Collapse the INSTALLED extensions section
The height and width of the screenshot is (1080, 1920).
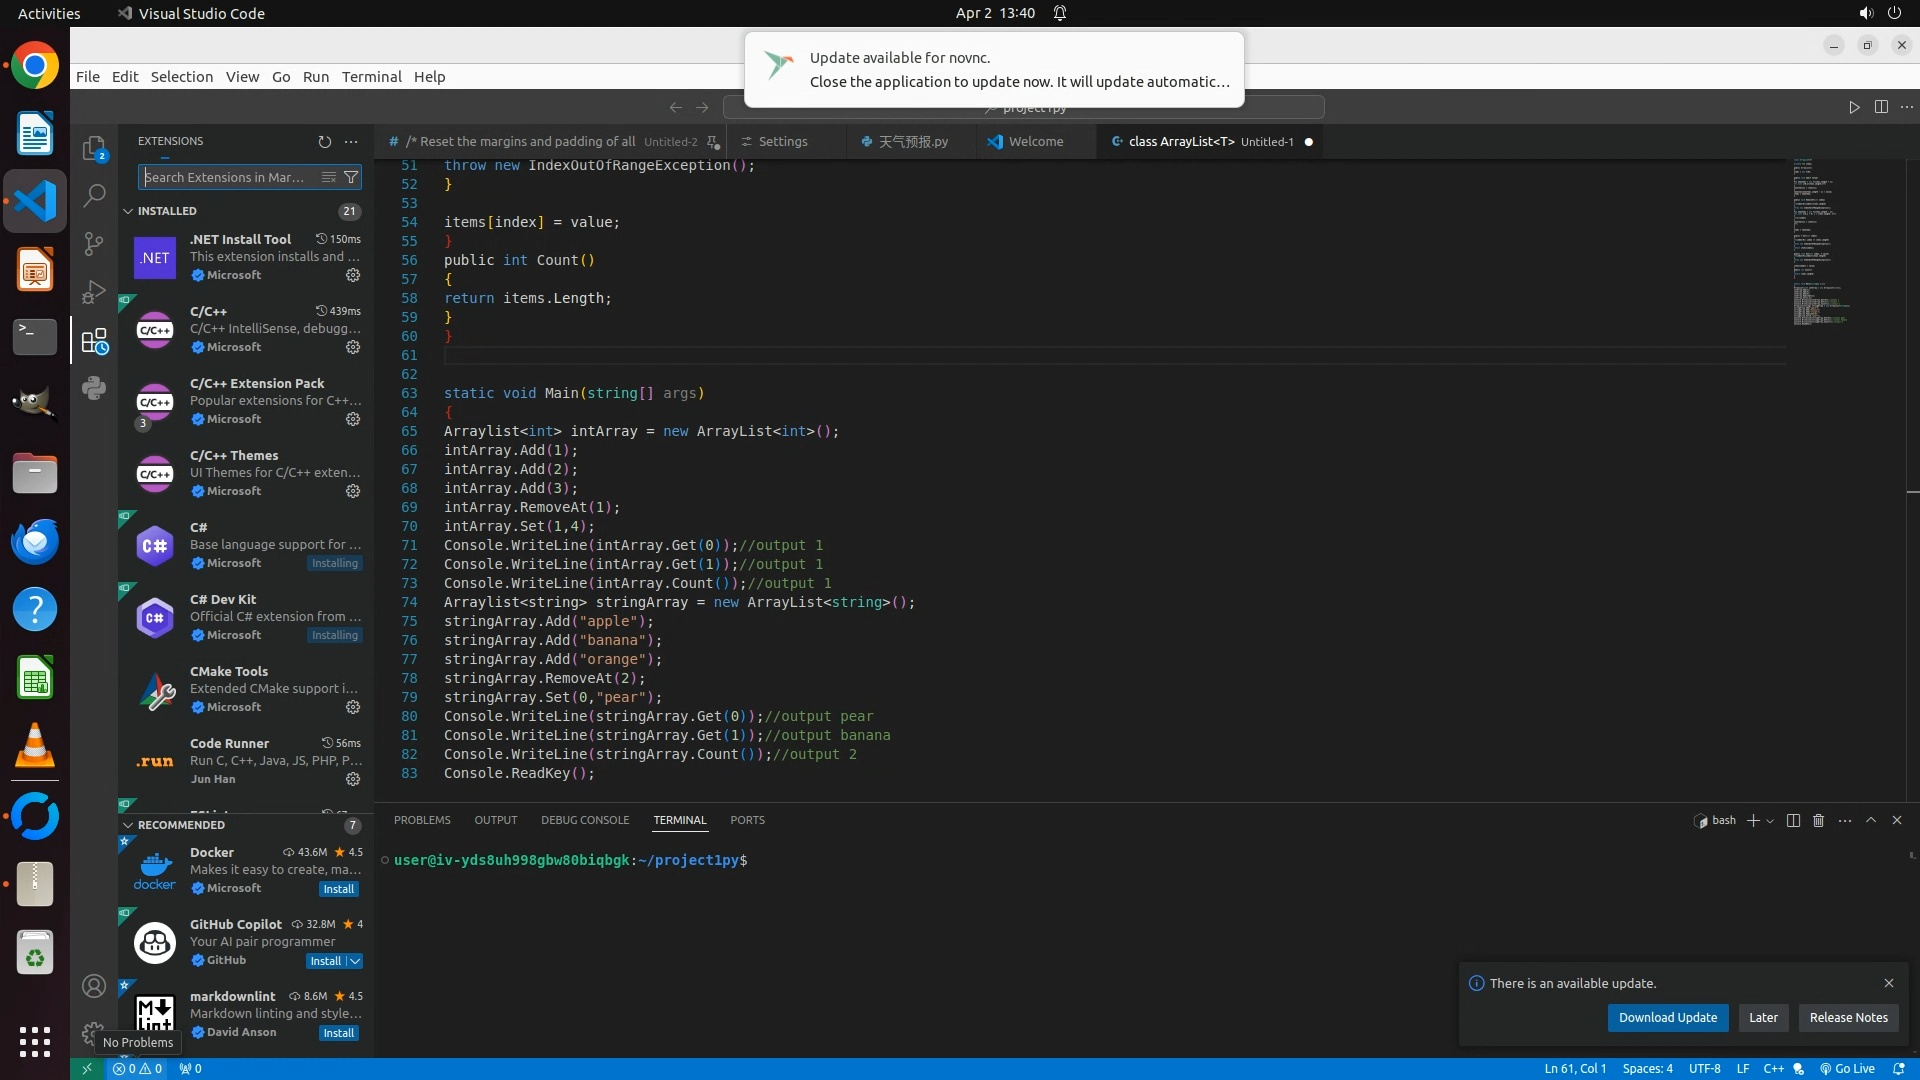128,211
